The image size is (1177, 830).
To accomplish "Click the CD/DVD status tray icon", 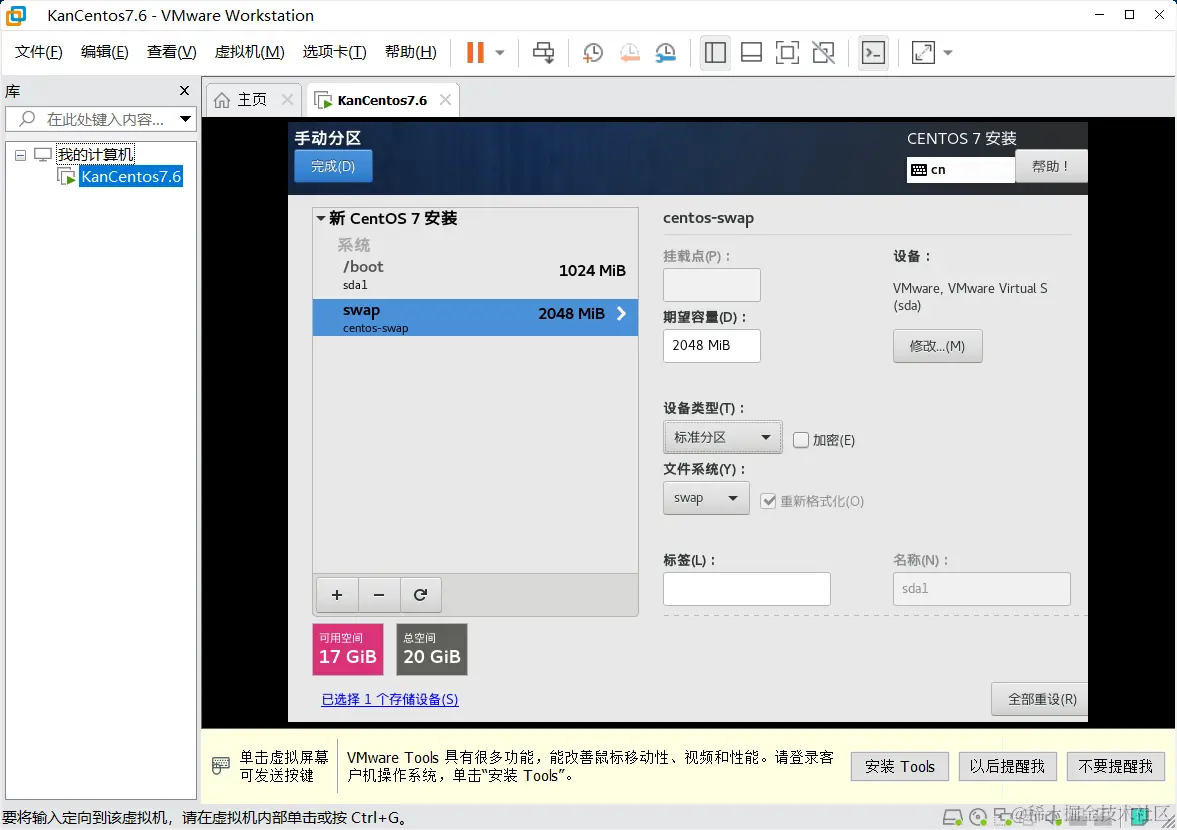I will click(977, 817).
